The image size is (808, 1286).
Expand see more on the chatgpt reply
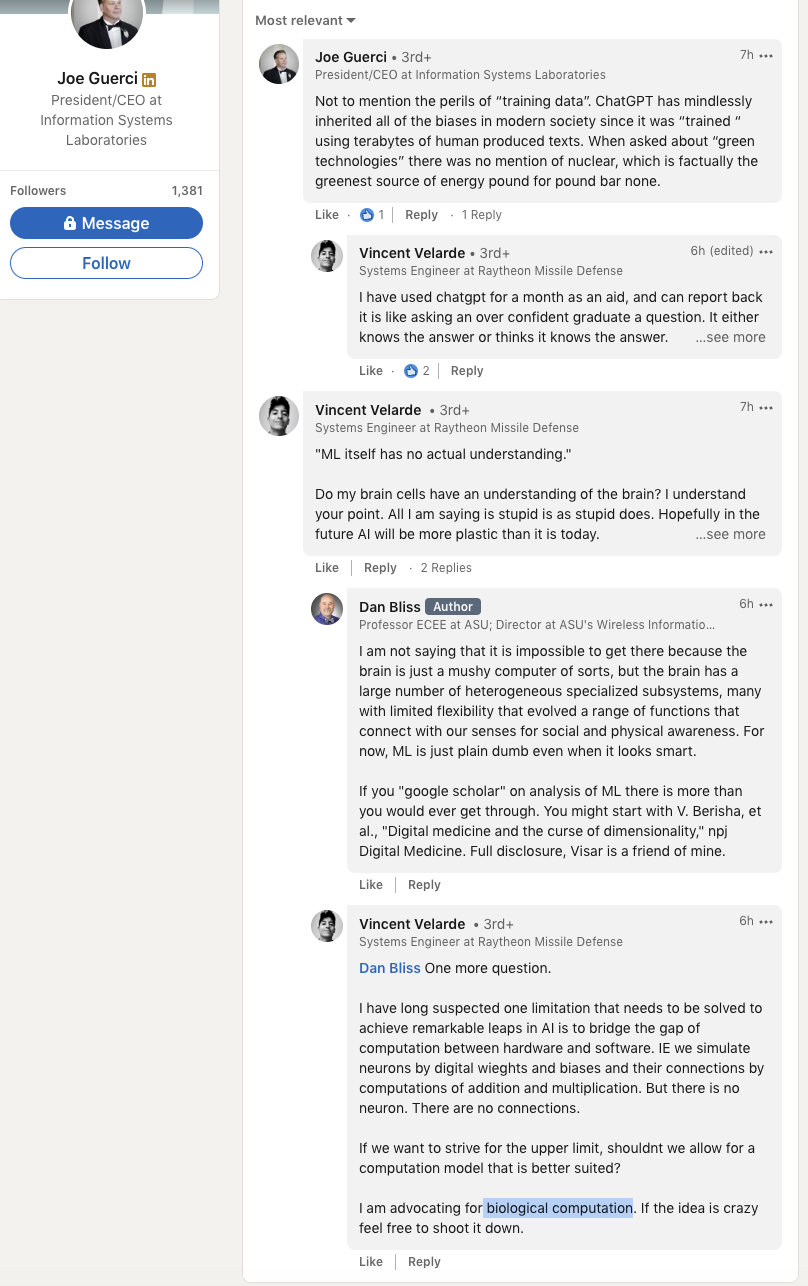(730, 337)
